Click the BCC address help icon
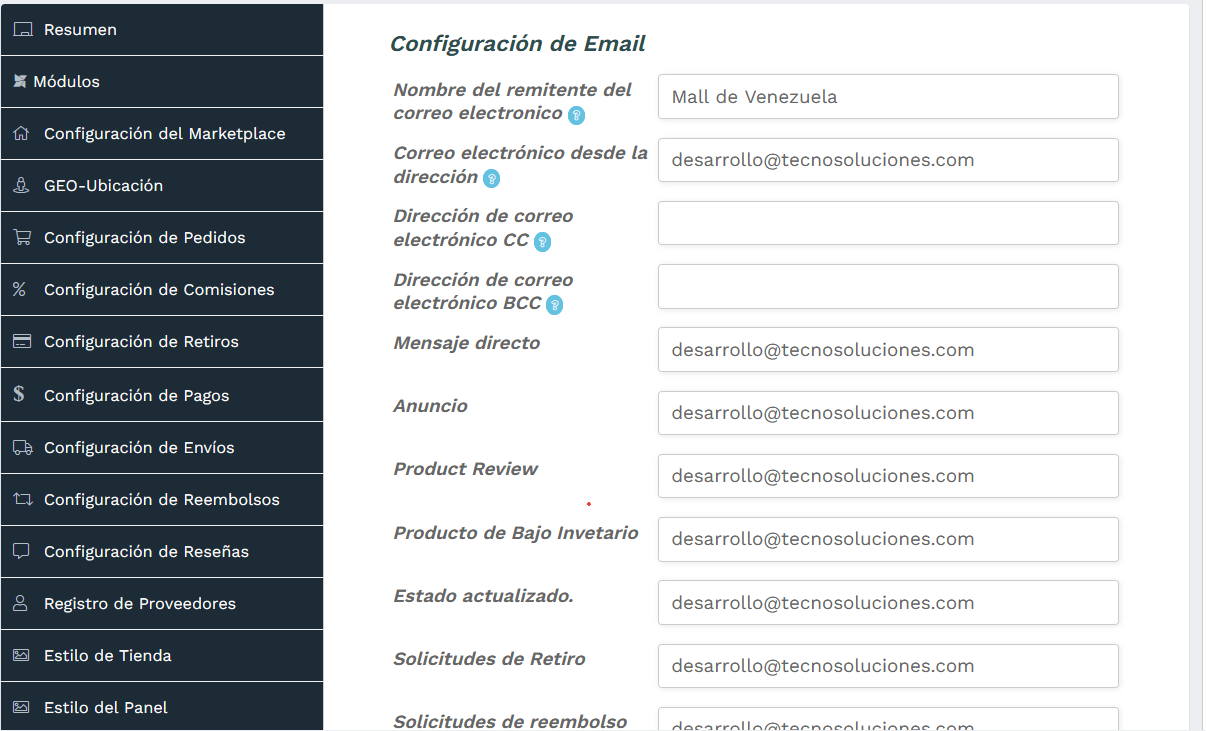Image resolution: width=1206 pixels, height=731 pixels. pos(555,306)
